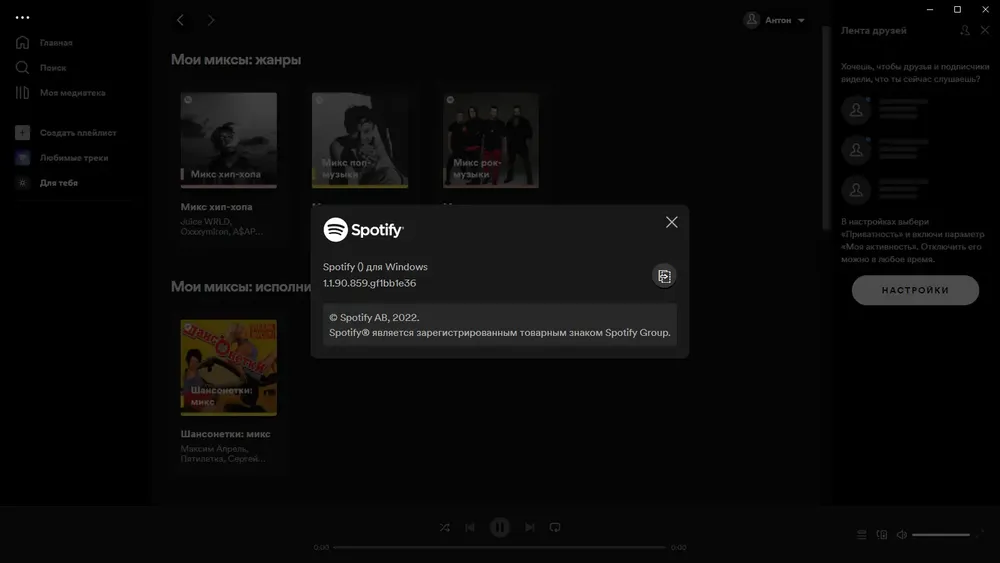Viewport: 1000px width, 563px height.
Task: Click the © Spotify AB, 2022 text
Action: coord(374,318)
